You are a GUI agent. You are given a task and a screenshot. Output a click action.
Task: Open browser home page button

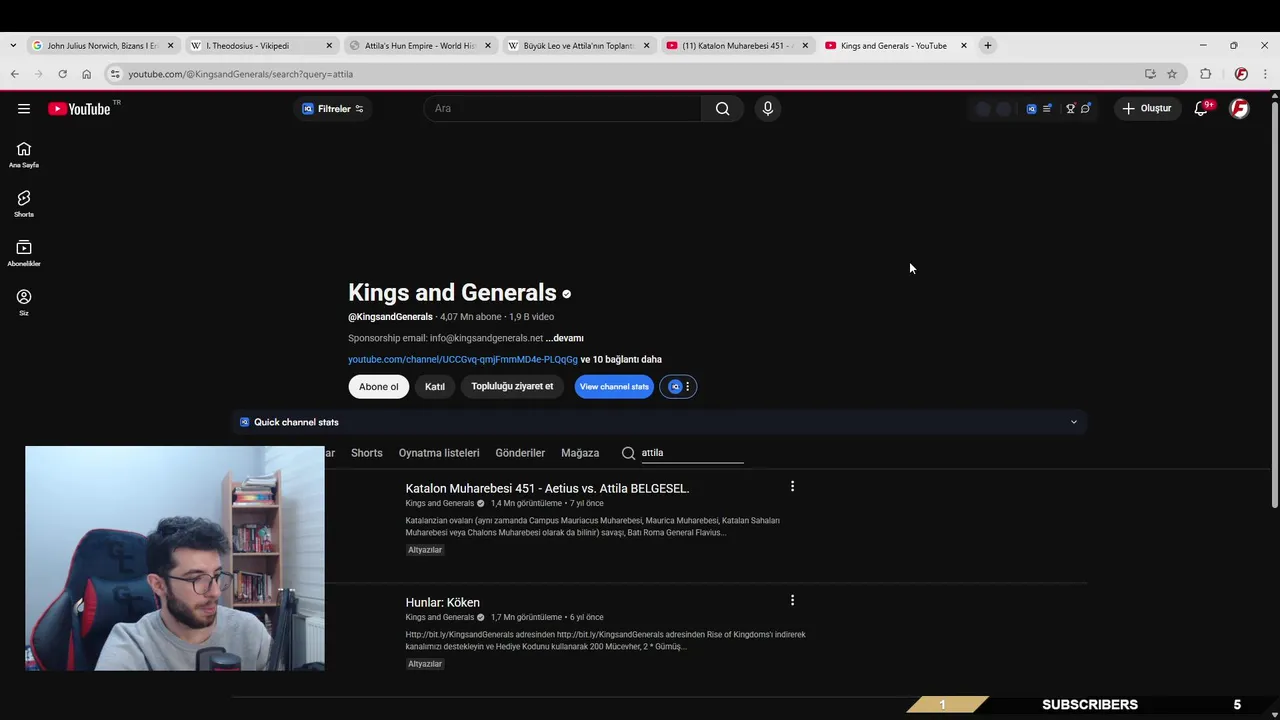pyautogui.click(x=86, y=74)
